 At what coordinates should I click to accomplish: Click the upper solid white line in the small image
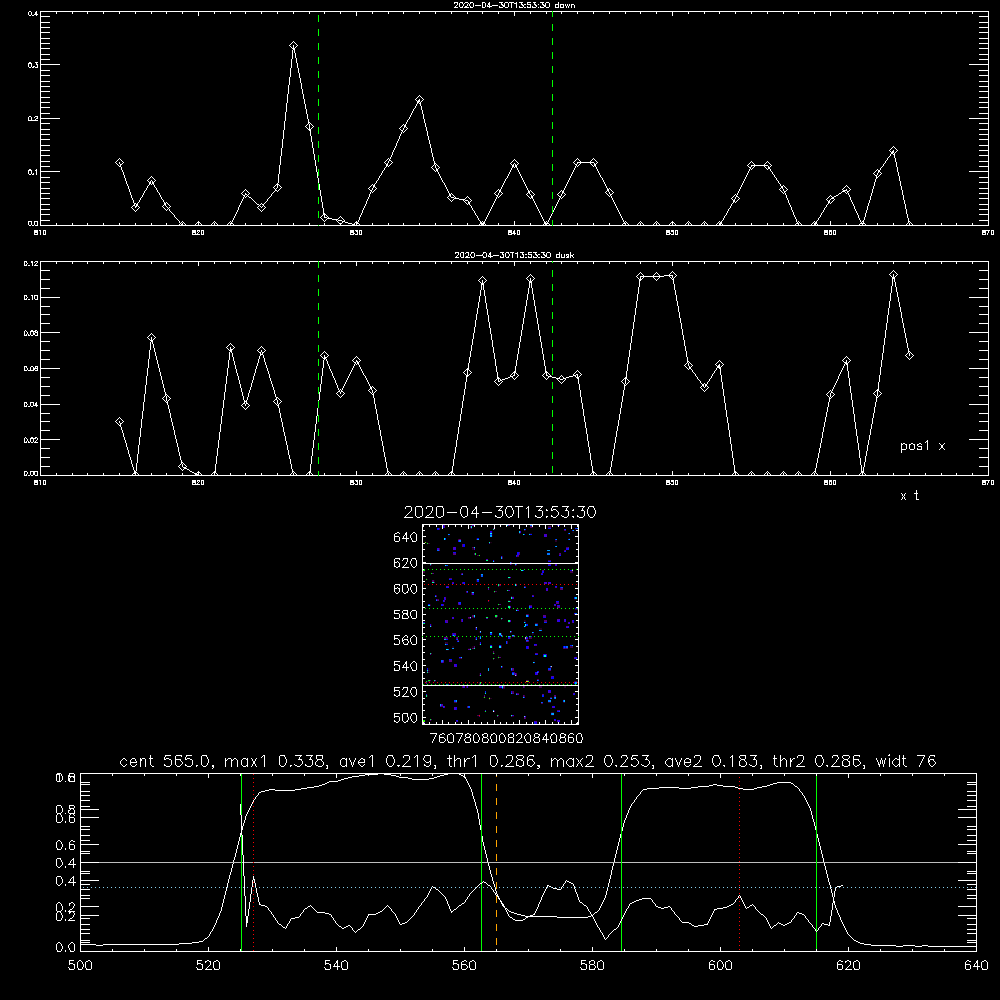click(x=501, y=563)
